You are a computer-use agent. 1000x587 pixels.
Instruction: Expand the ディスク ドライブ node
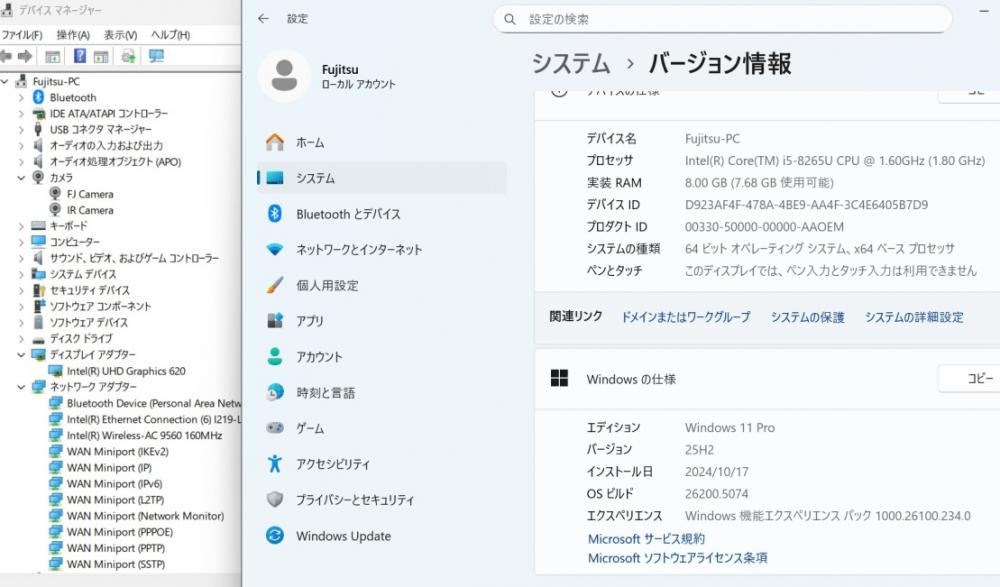pos(21,338)
